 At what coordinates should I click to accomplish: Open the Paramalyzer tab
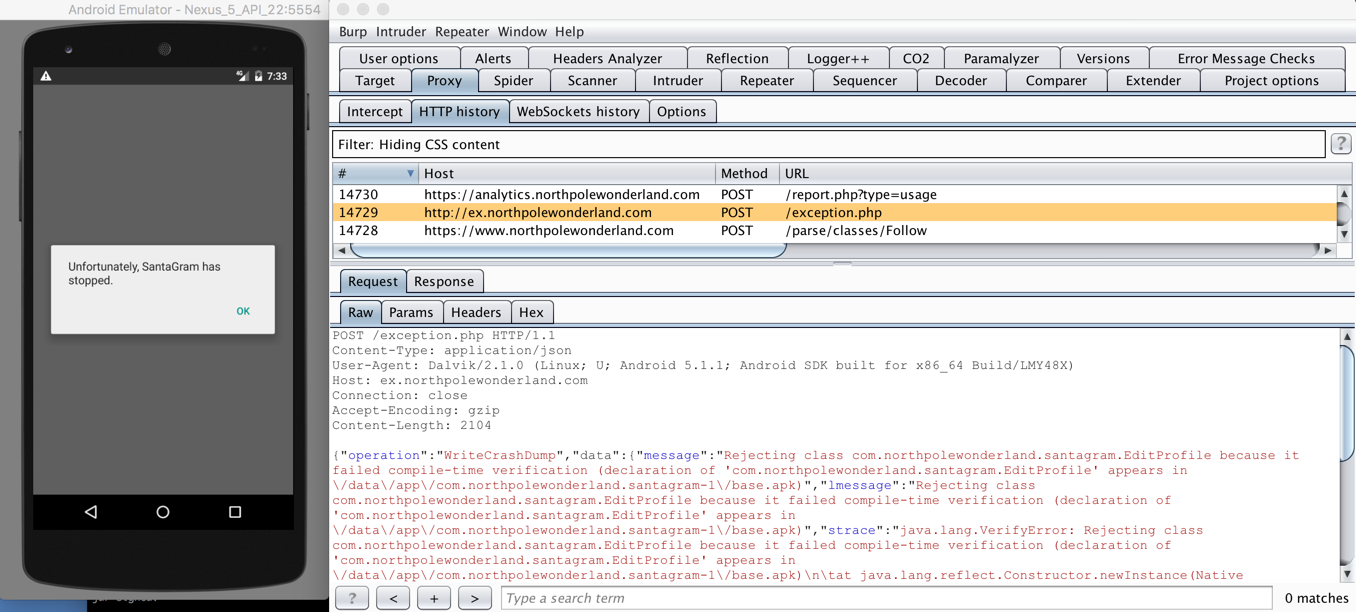(x=1001, y=59)
